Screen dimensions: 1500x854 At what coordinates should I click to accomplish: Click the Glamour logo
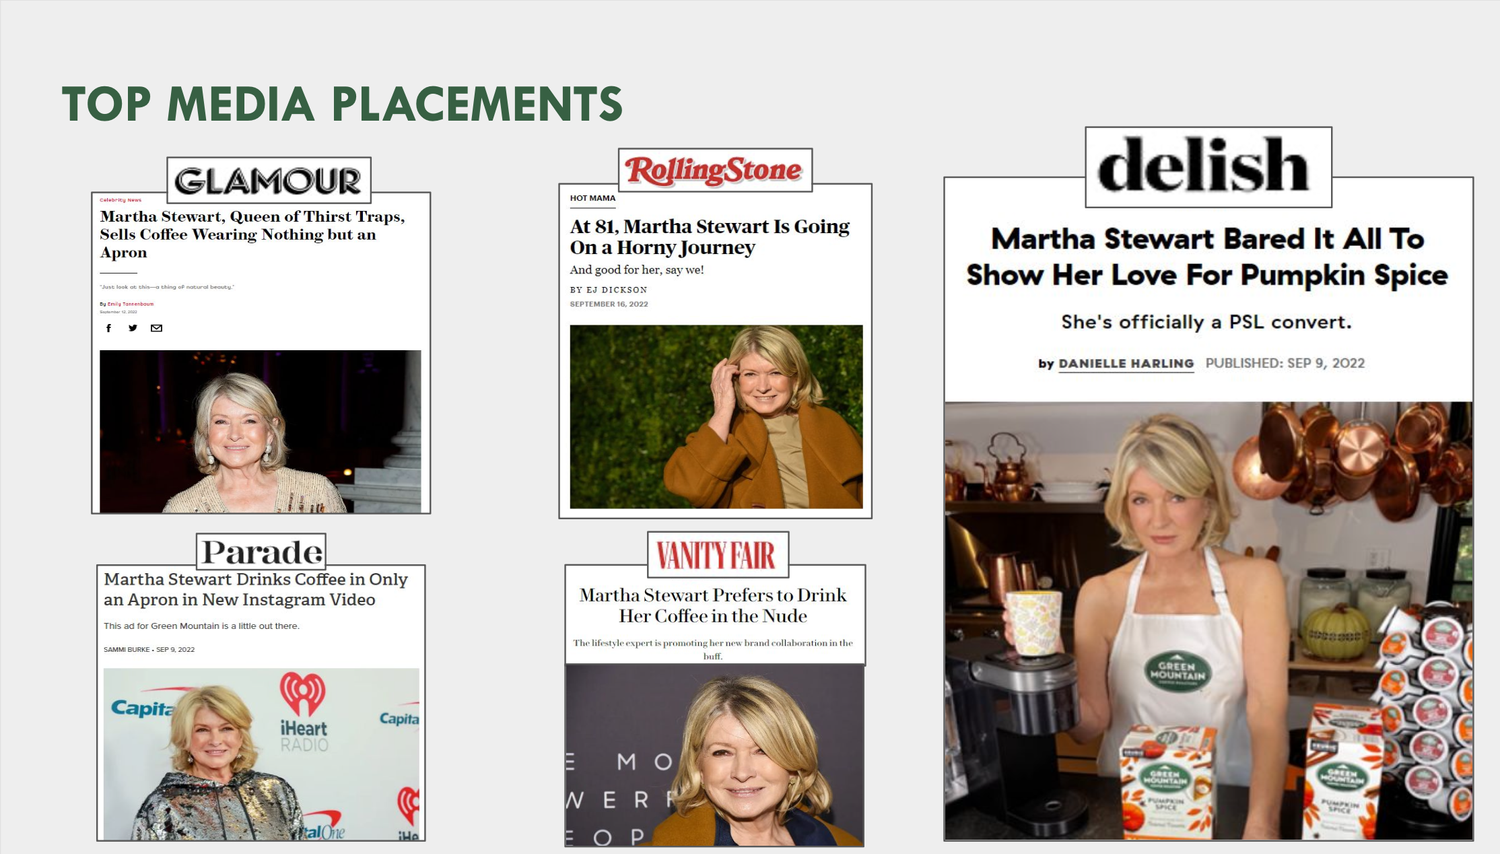coord(269,180)
